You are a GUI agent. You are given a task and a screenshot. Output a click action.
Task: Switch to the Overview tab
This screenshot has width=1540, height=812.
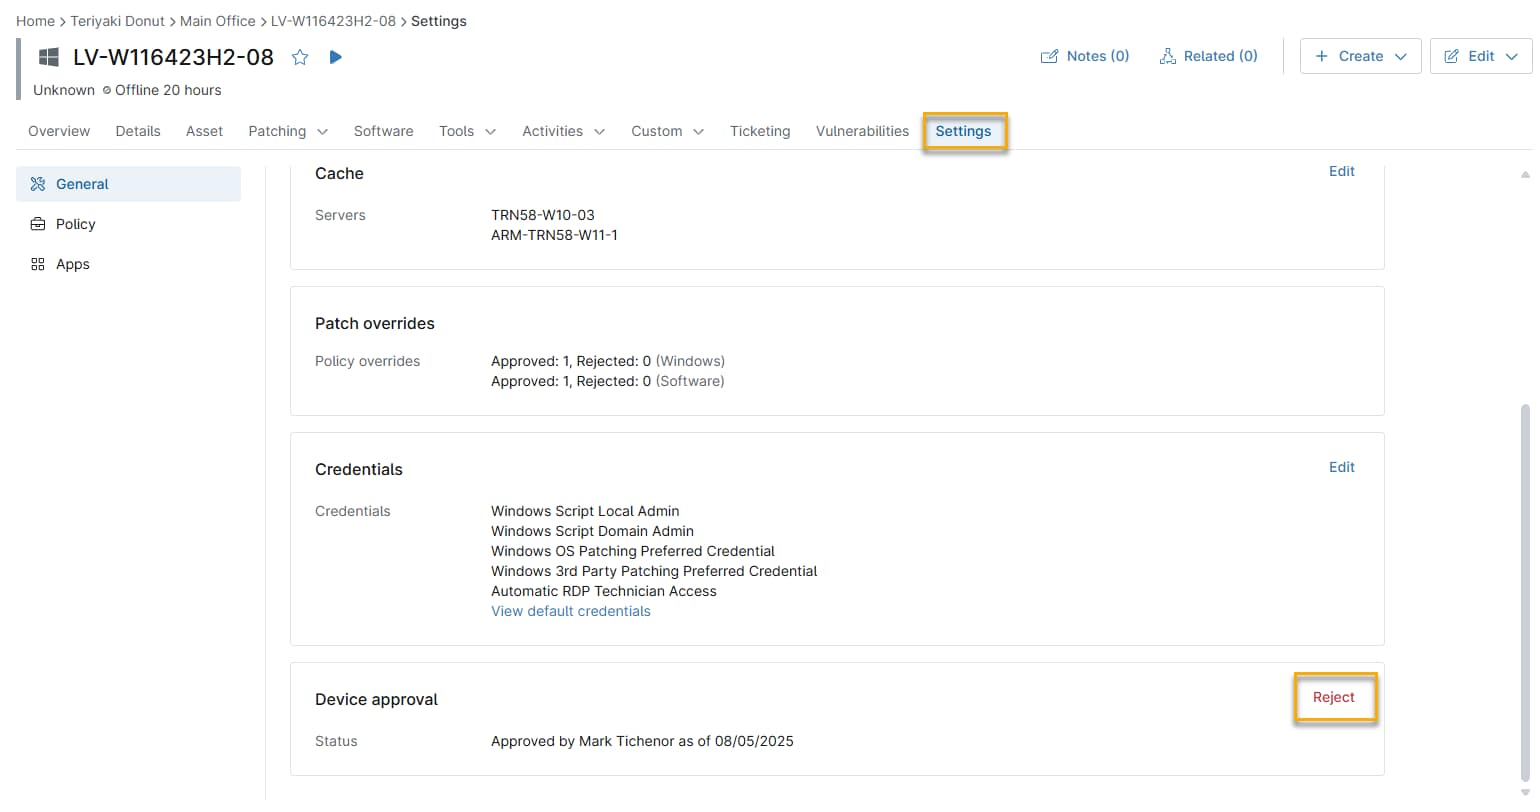pyautogui.click(x=59, y=131)
